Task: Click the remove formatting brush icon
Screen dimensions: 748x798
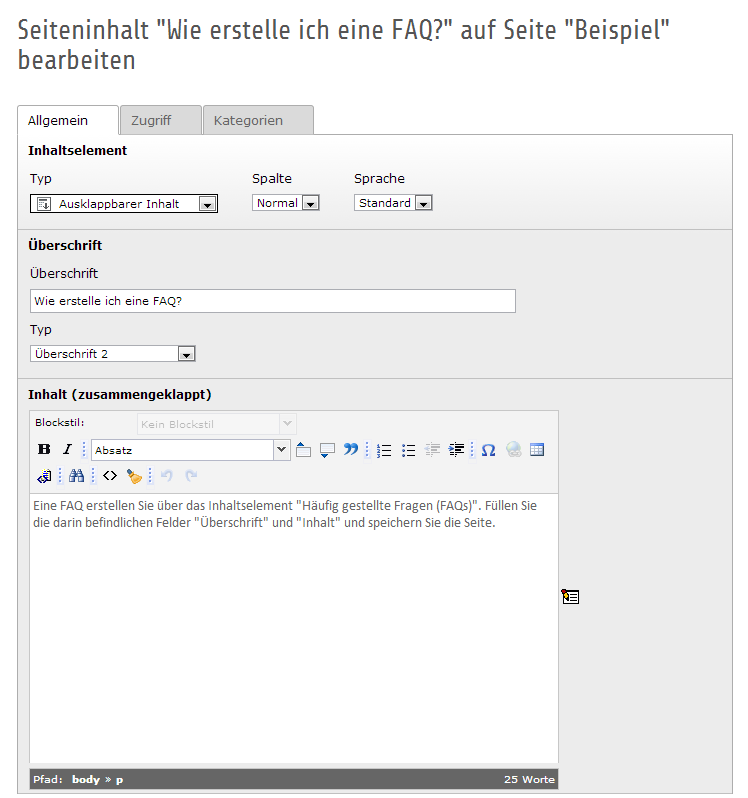Action: click(x=134, y=476)
